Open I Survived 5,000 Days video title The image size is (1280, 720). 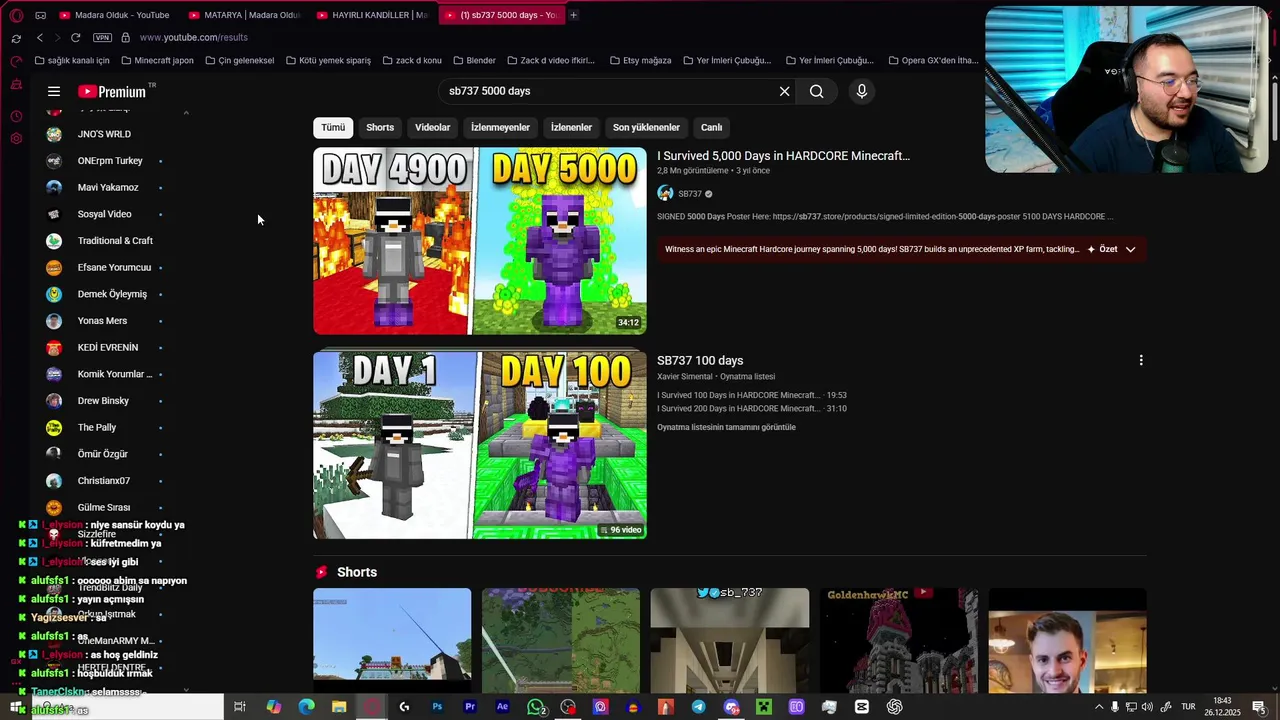783,156
